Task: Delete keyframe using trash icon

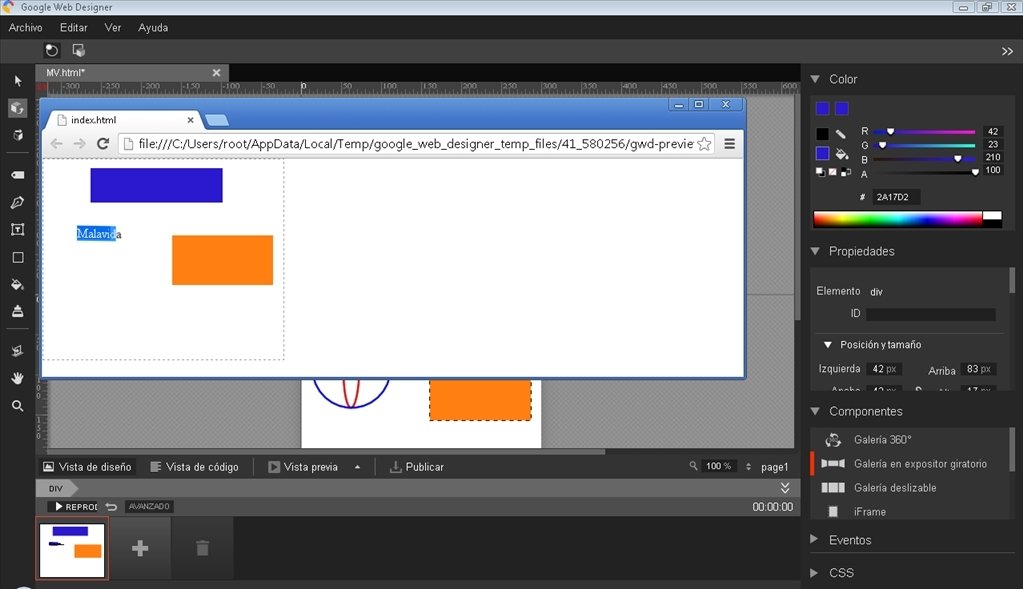Action: (202, 548)
